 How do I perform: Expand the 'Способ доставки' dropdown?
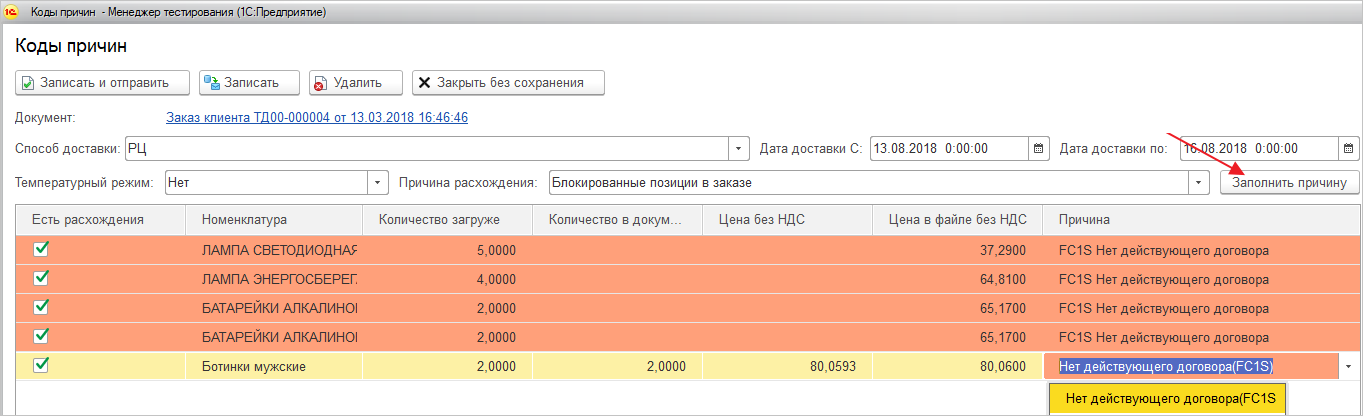(740, 149)
